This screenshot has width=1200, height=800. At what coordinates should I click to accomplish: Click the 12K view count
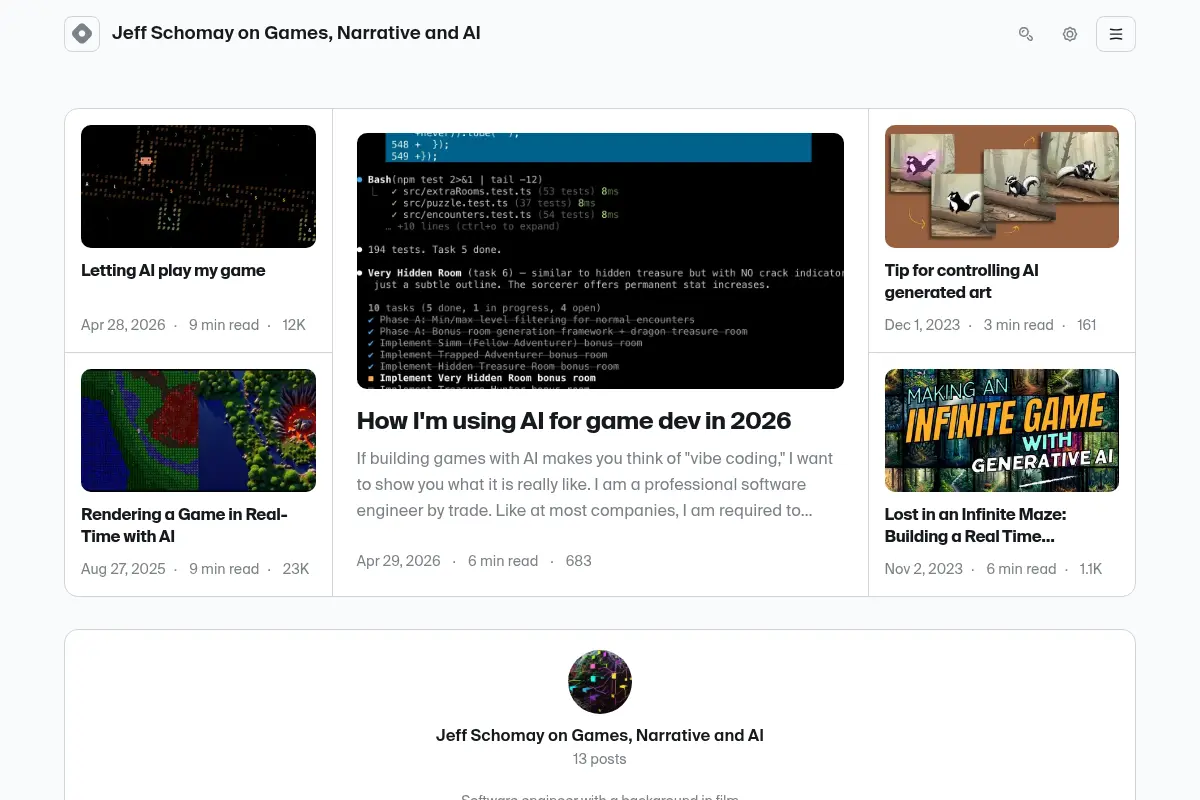point(294,325)
